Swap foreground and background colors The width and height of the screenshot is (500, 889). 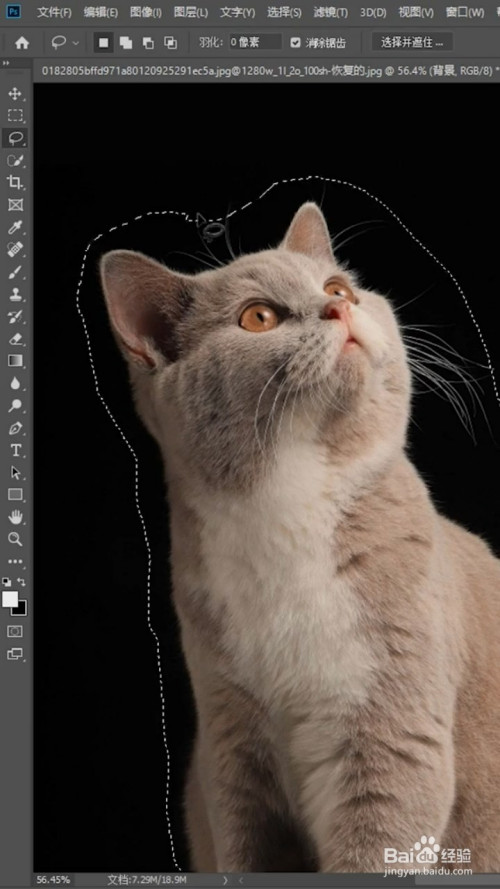point(22,582)
